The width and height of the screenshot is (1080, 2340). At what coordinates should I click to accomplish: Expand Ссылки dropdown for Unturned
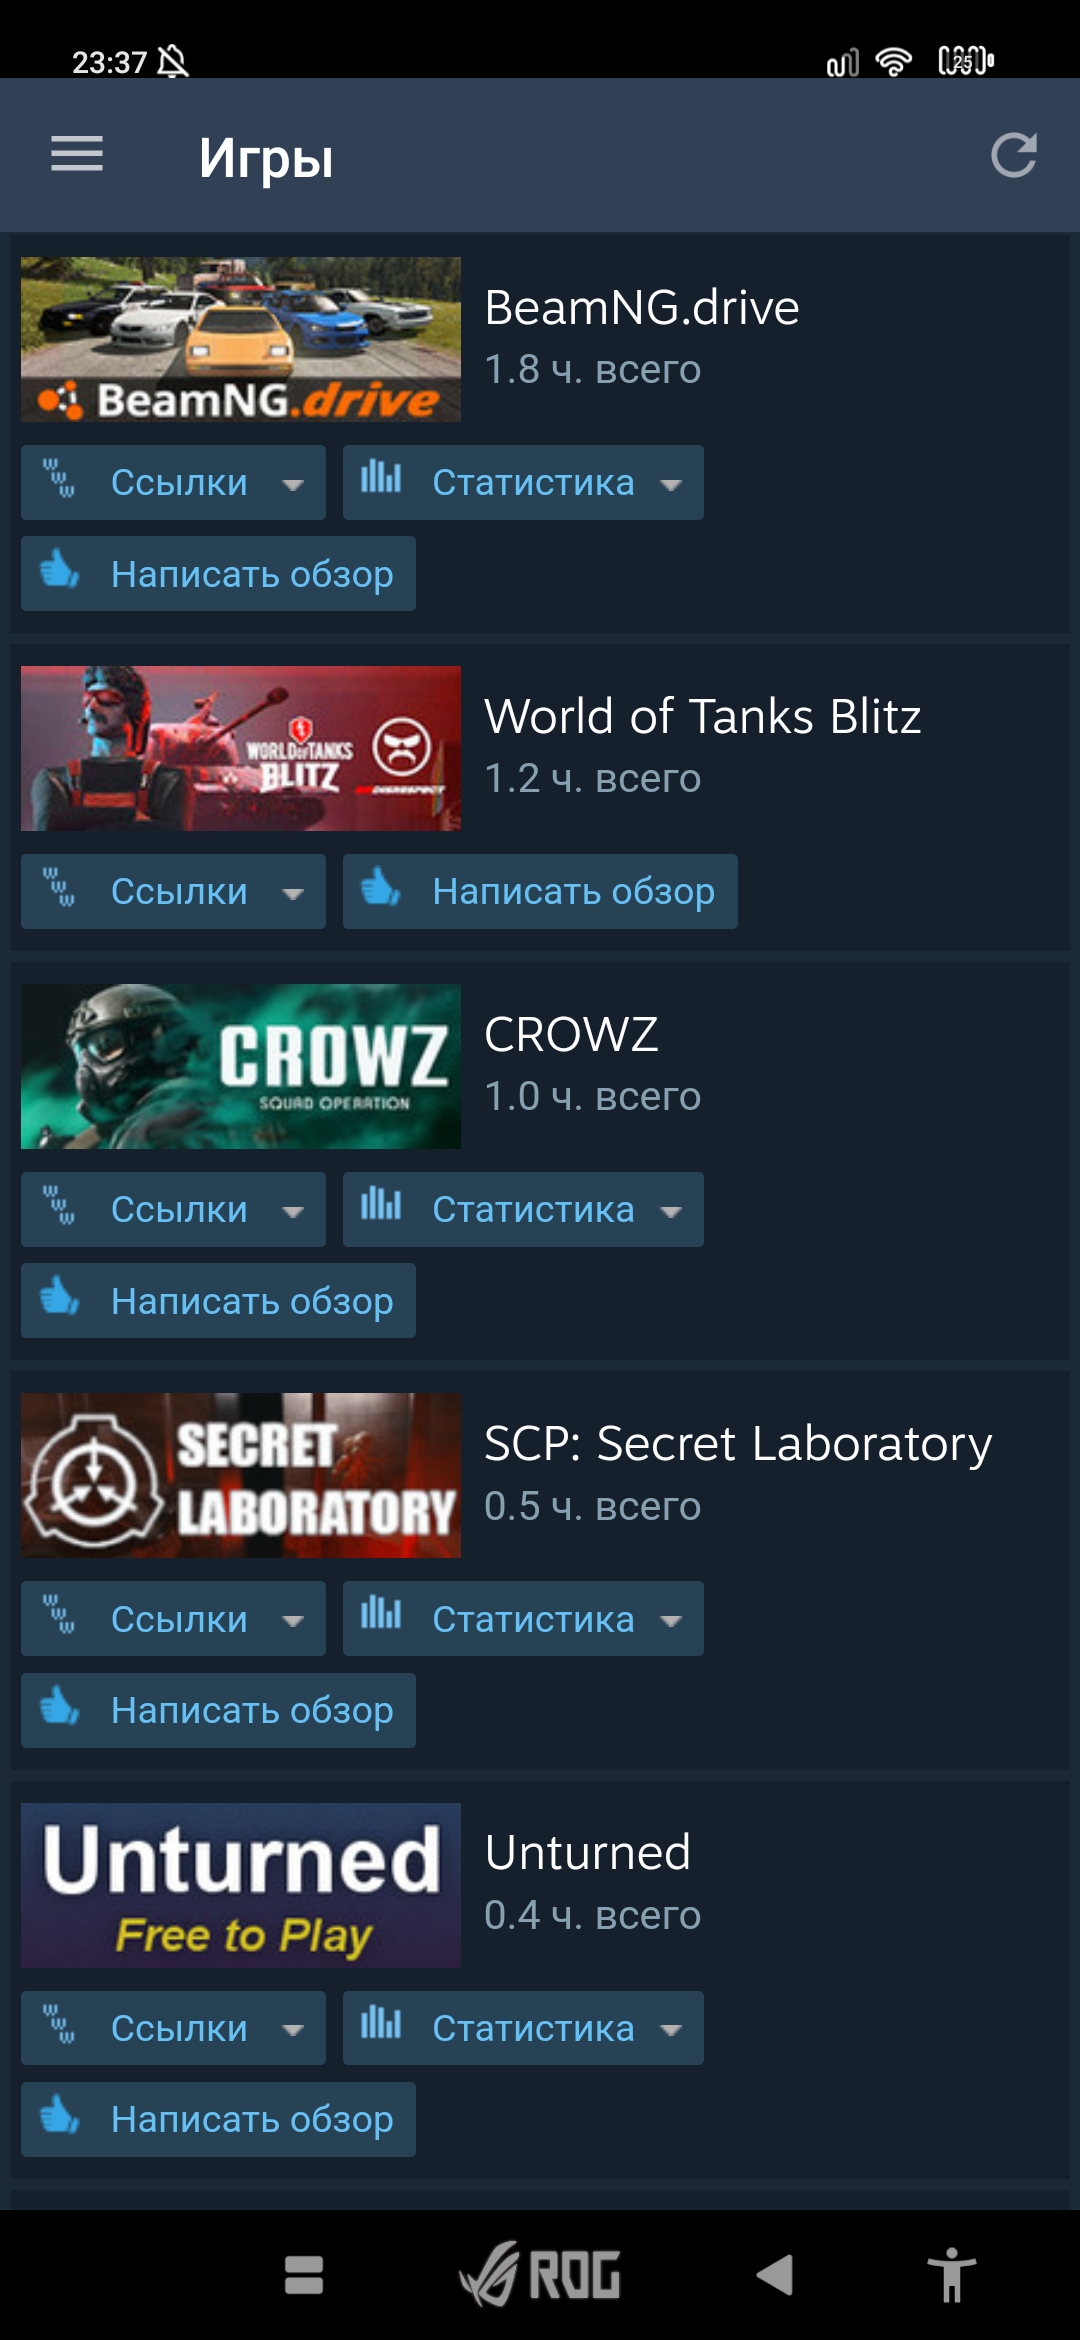[173, 2028]
